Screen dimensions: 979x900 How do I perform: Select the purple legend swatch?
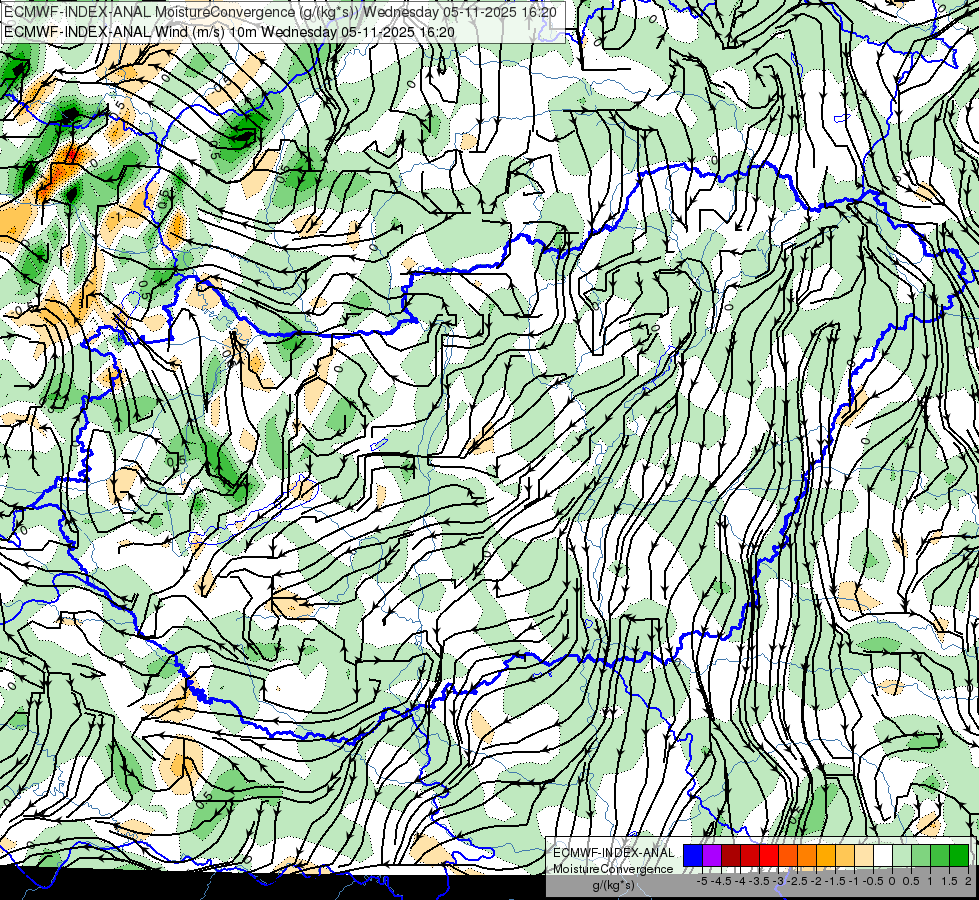pos(712,855)
